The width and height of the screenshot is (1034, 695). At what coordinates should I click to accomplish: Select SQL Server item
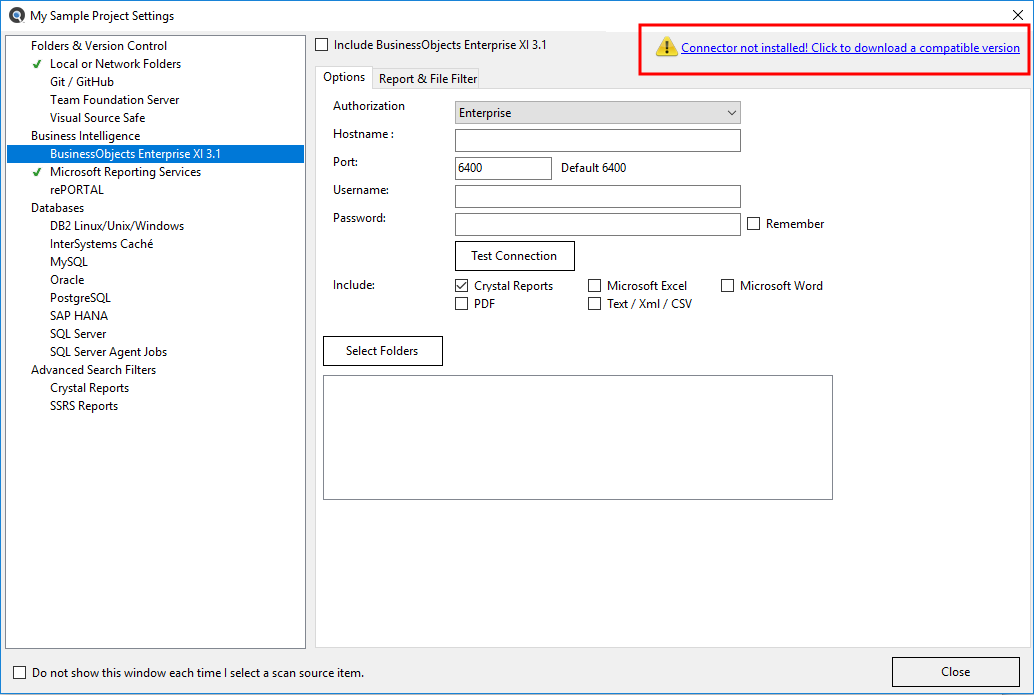[x=78, y=334]
